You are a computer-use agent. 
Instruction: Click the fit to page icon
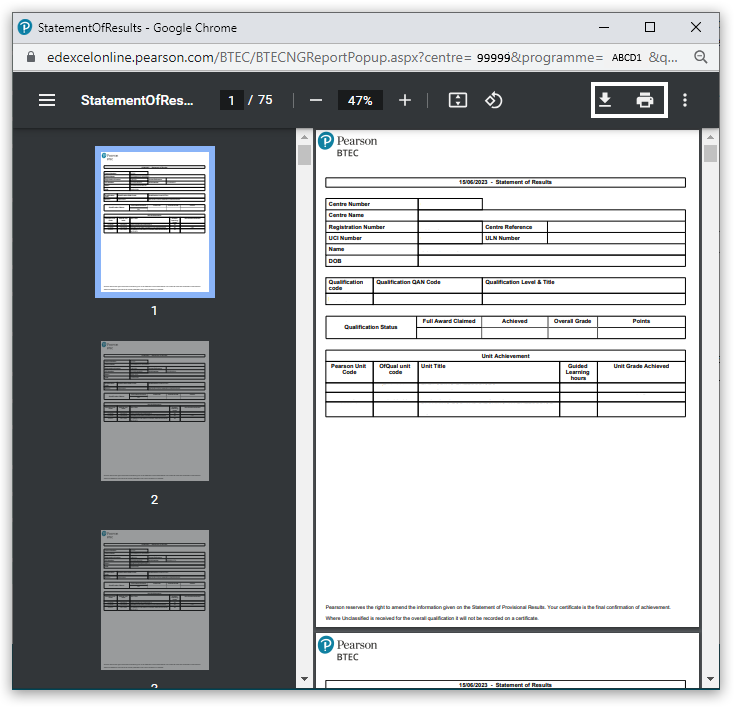[458, 100]
